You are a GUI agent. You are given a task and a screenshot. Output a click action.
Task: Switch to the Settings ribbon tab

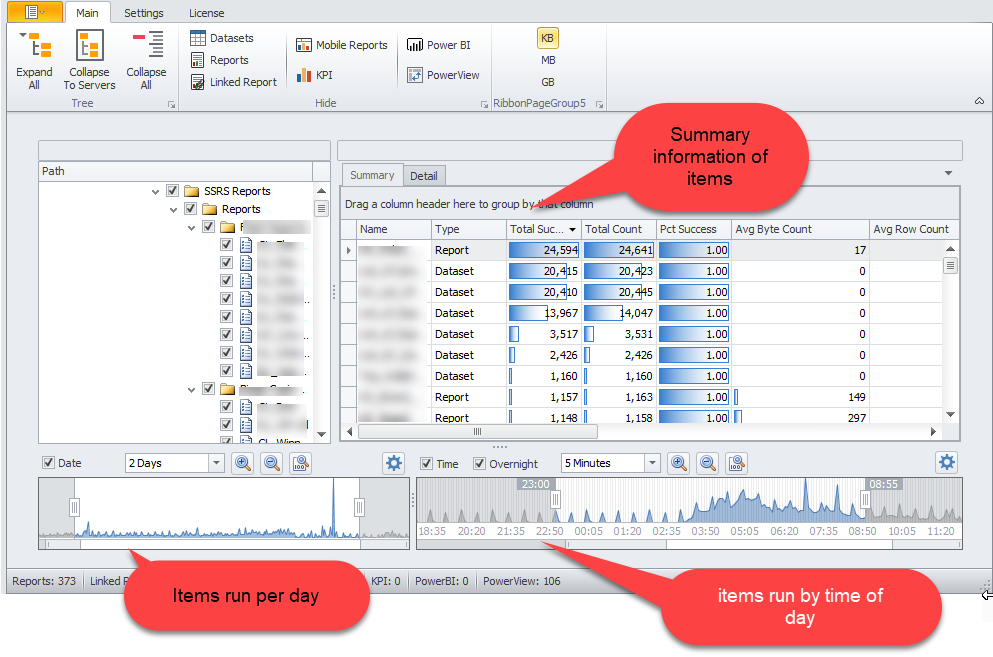(x=143, y=13)
